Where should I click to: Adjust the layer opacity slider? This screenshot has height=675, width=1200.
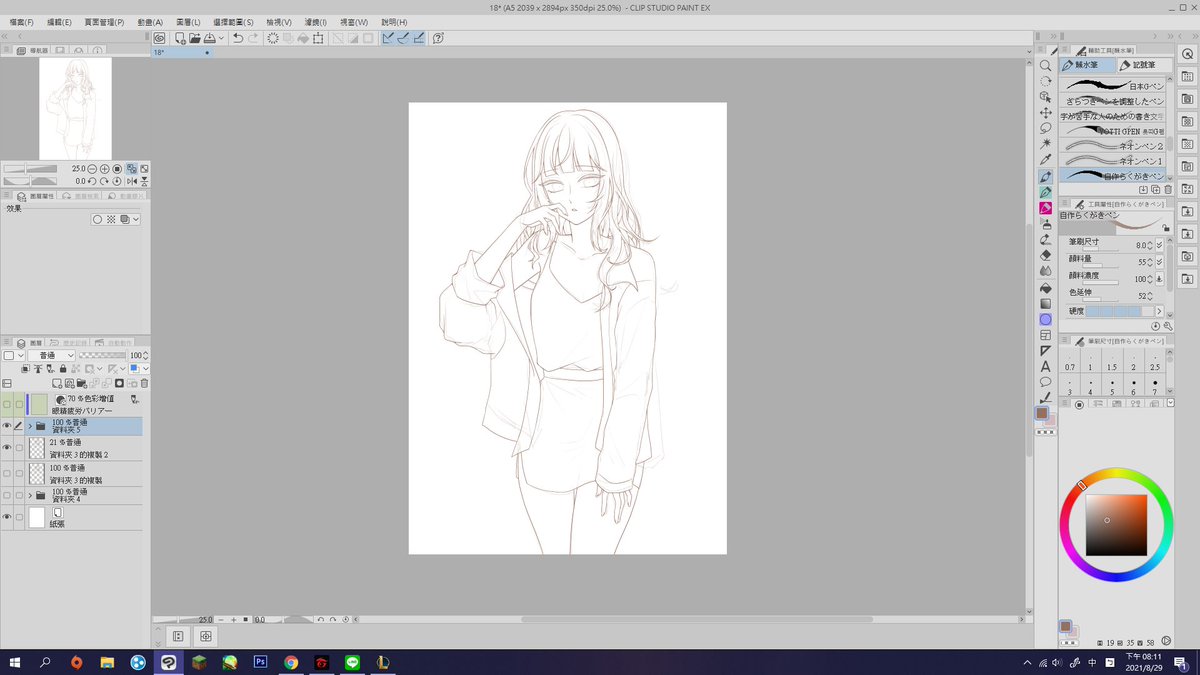click(102, 355)
